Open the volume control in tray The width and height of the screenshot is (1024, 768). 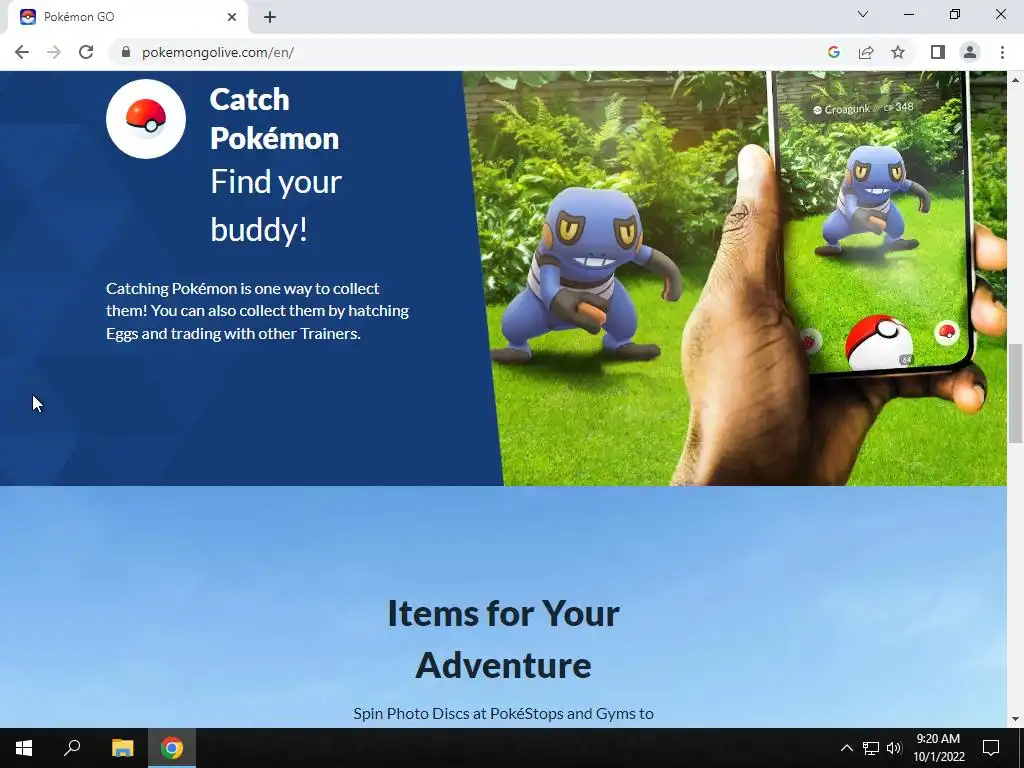point(894,748)
